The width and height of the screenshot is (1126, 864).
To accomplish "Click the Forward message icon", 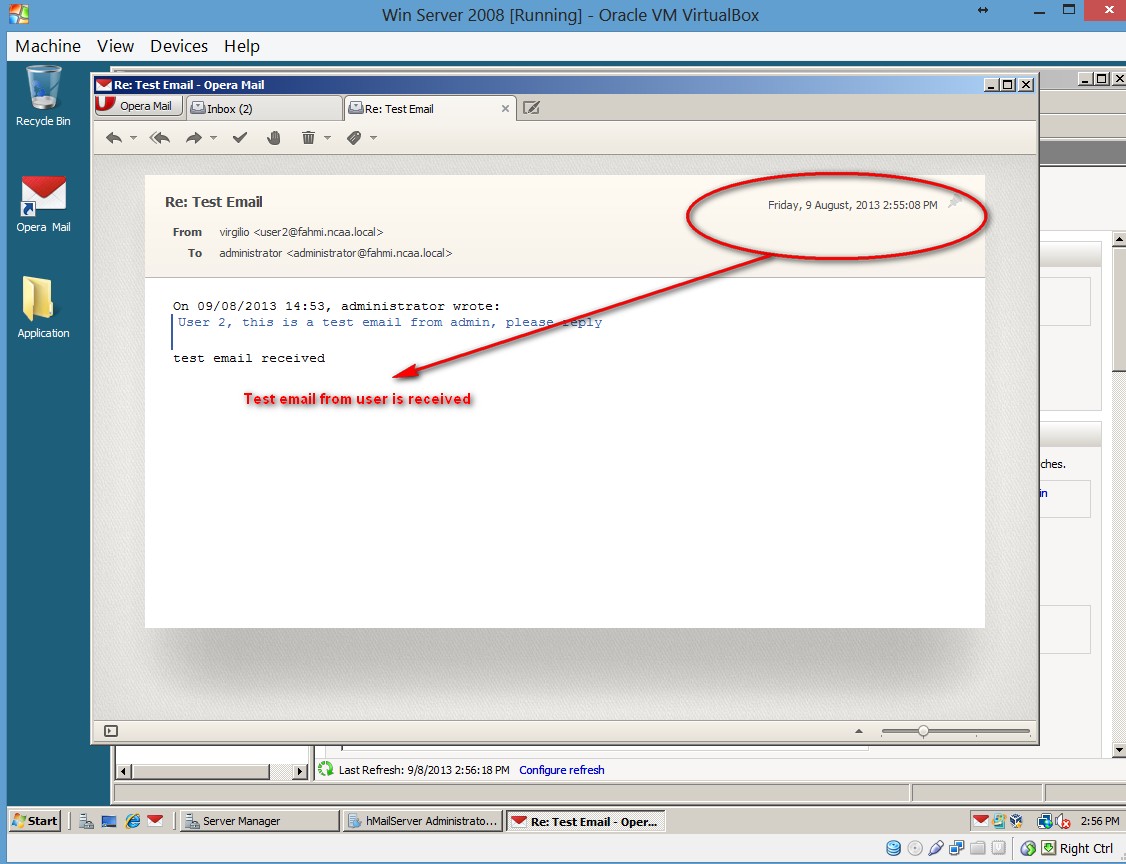I will click(193, 137).
